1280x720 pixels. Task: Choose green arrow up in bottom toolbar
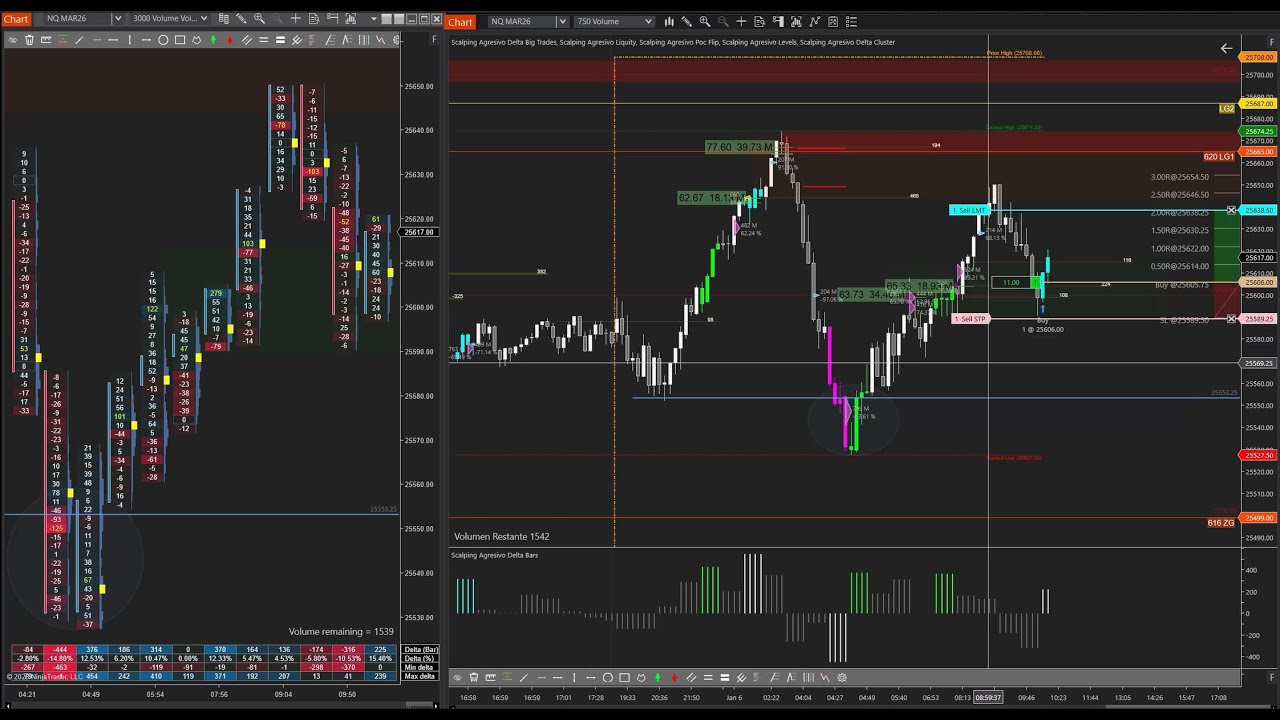click(x=657, y=678)
